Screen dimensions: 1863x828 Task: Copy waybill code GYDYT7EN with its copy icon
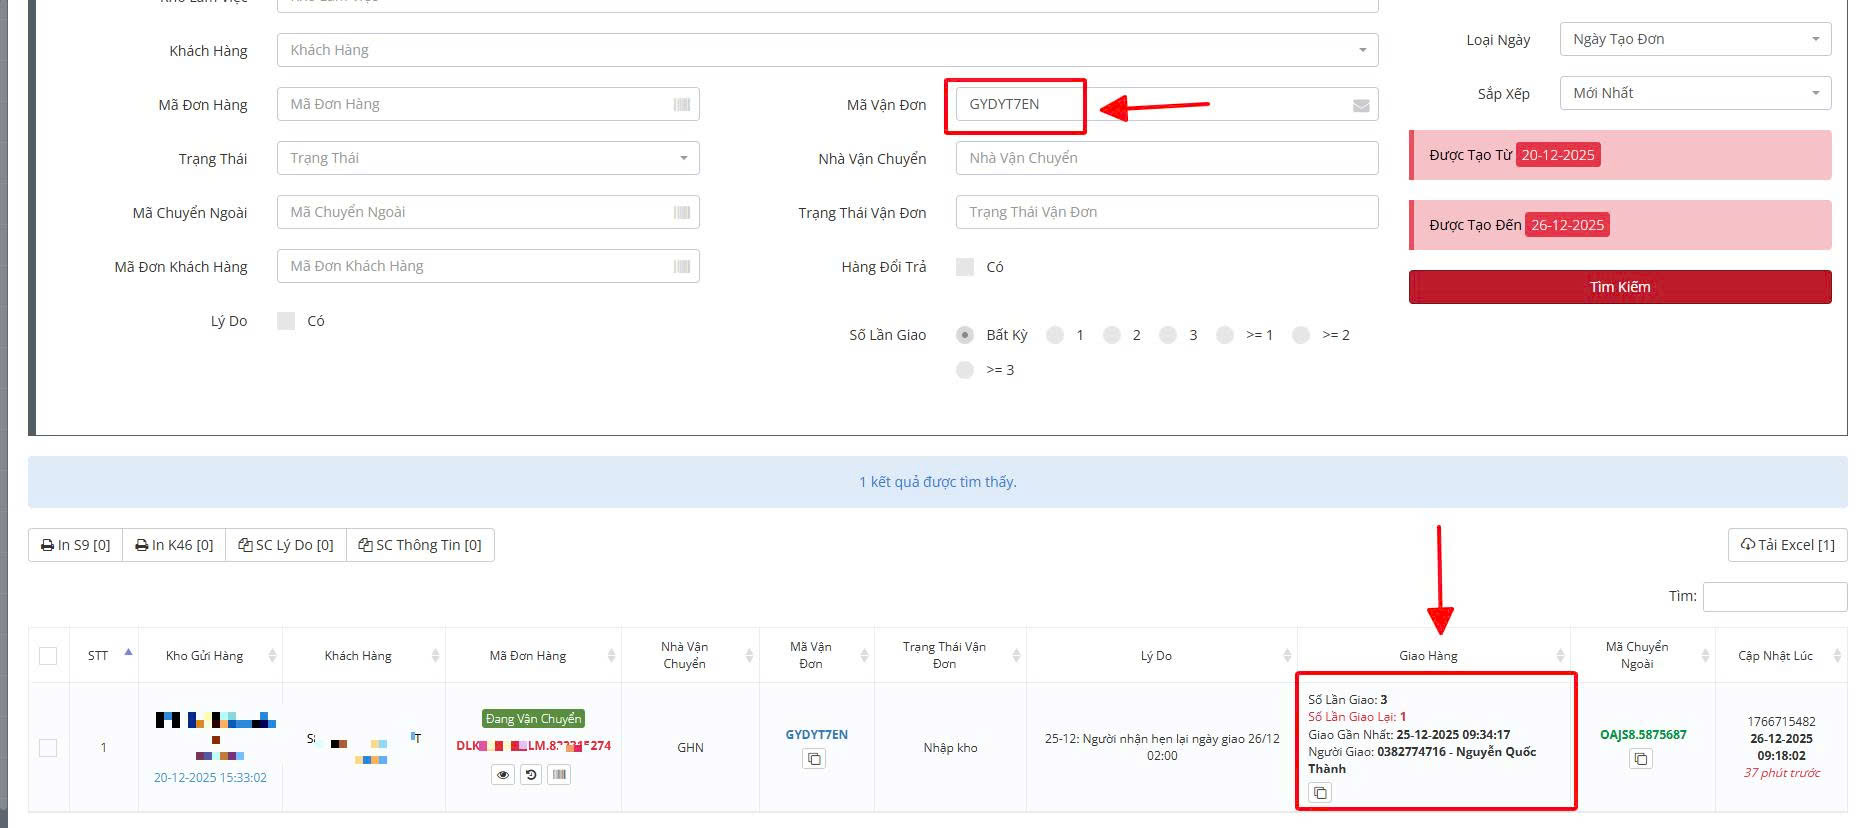[814, 759]
